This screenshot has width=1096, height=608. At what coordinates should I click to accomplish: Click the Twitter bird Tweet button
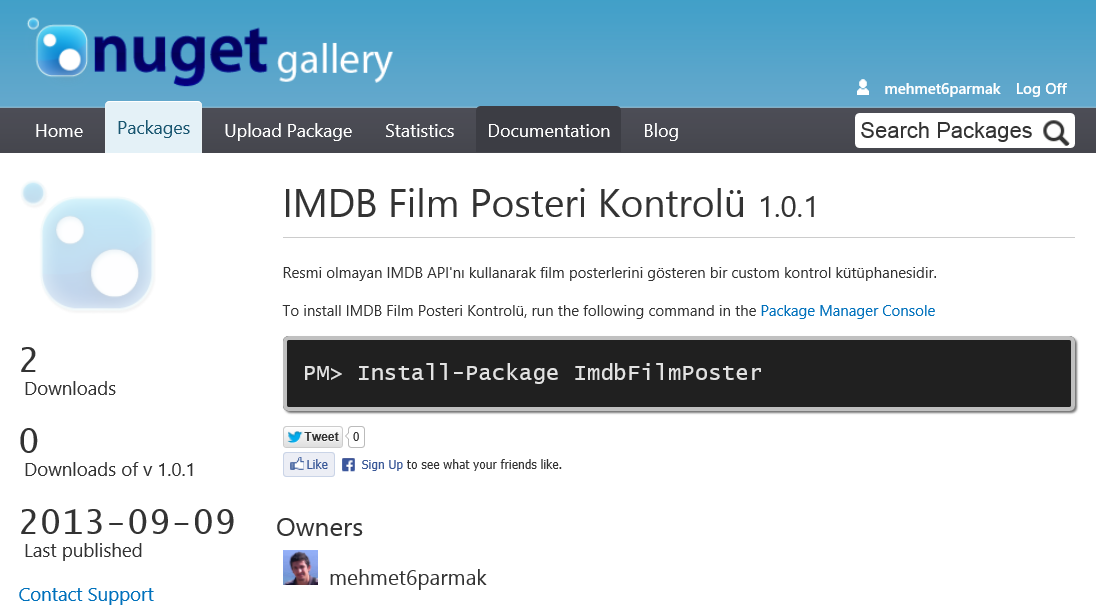(313, 437)
